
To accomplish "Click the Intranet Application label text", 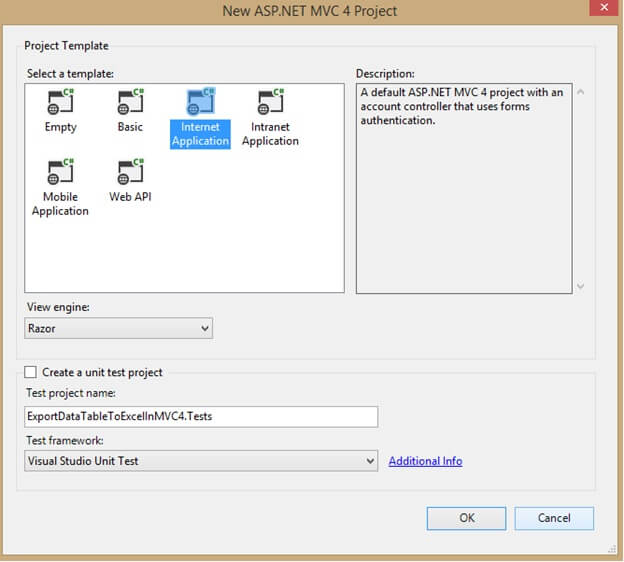I will (x=270, y=134).
